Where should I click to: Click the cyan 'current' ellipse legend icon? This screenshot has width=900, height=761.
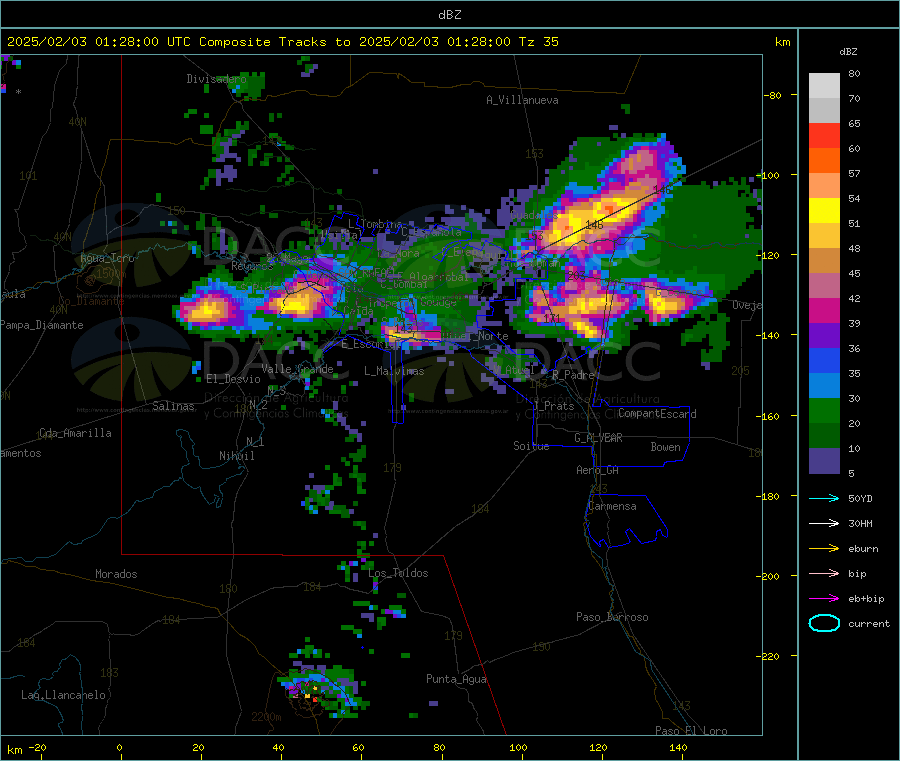pyautogui.click(x=824, y=623)
